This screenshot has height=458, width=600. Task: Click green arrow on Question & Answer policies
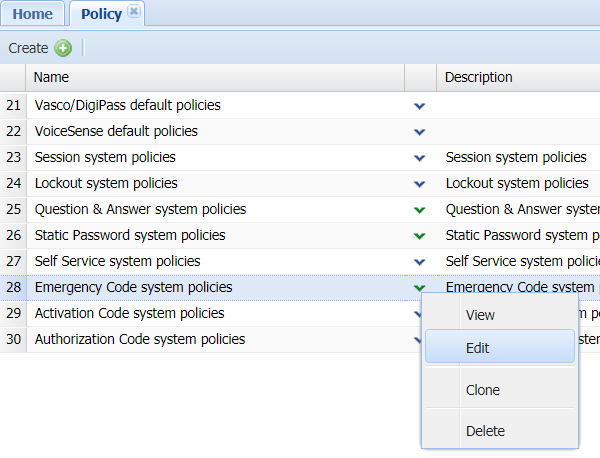(420, 209)
